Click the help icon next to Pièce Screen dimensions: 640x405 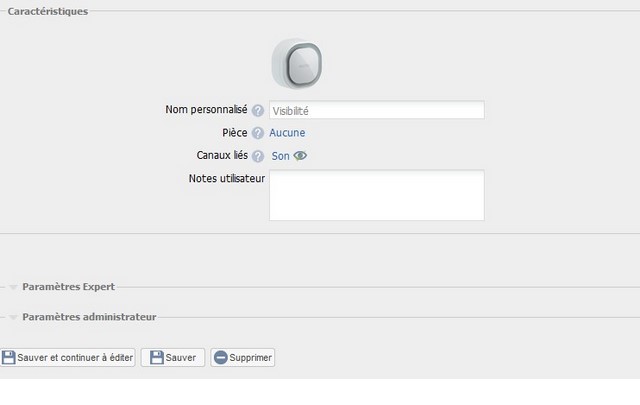(258, 133)
